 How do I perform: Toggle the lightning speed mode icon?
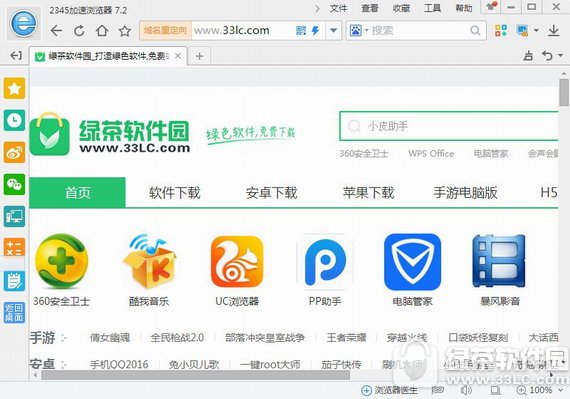(315, 31)
